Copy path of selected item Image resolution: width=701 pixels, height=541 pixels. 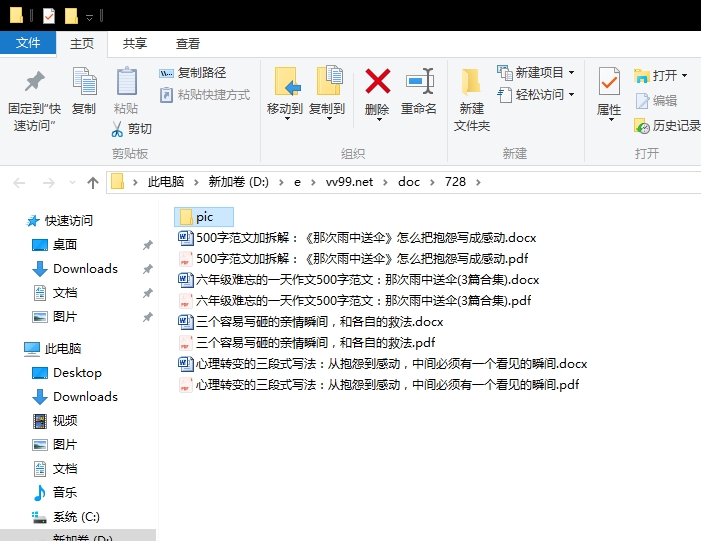tap(193, 72)
